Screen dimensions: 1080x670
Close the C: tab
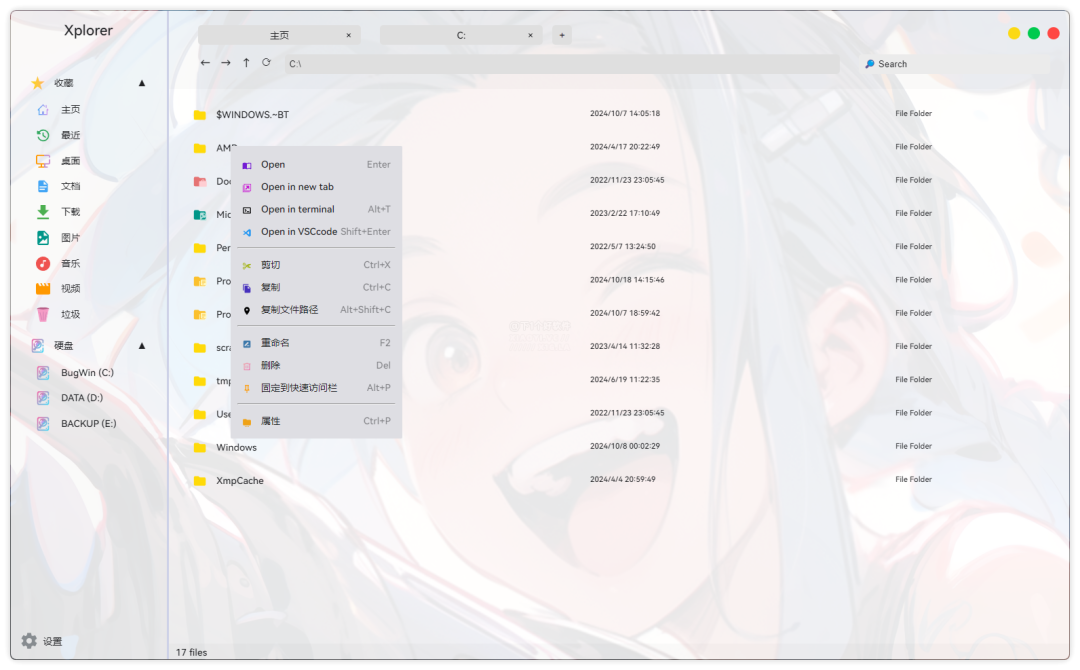(531, 35)
